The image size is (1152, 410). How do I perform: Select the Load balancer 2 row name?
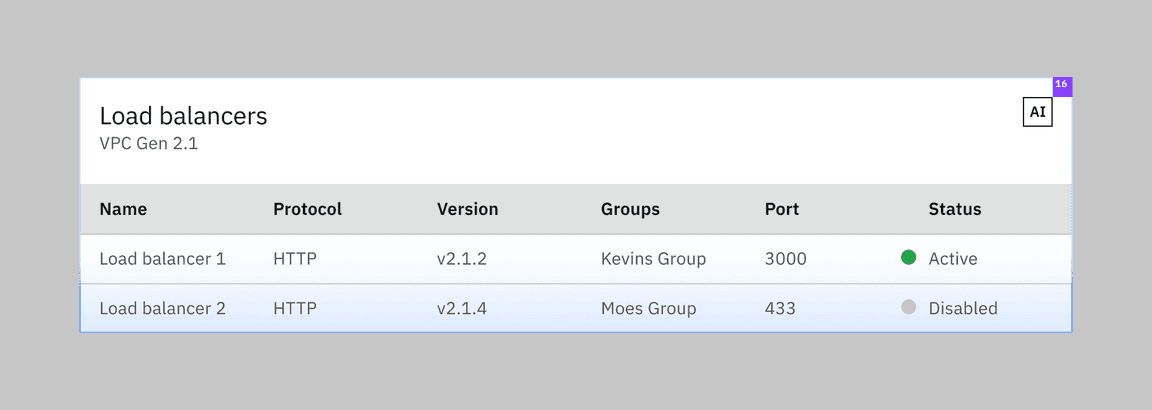pyautogui.click(x=162, y=308)
